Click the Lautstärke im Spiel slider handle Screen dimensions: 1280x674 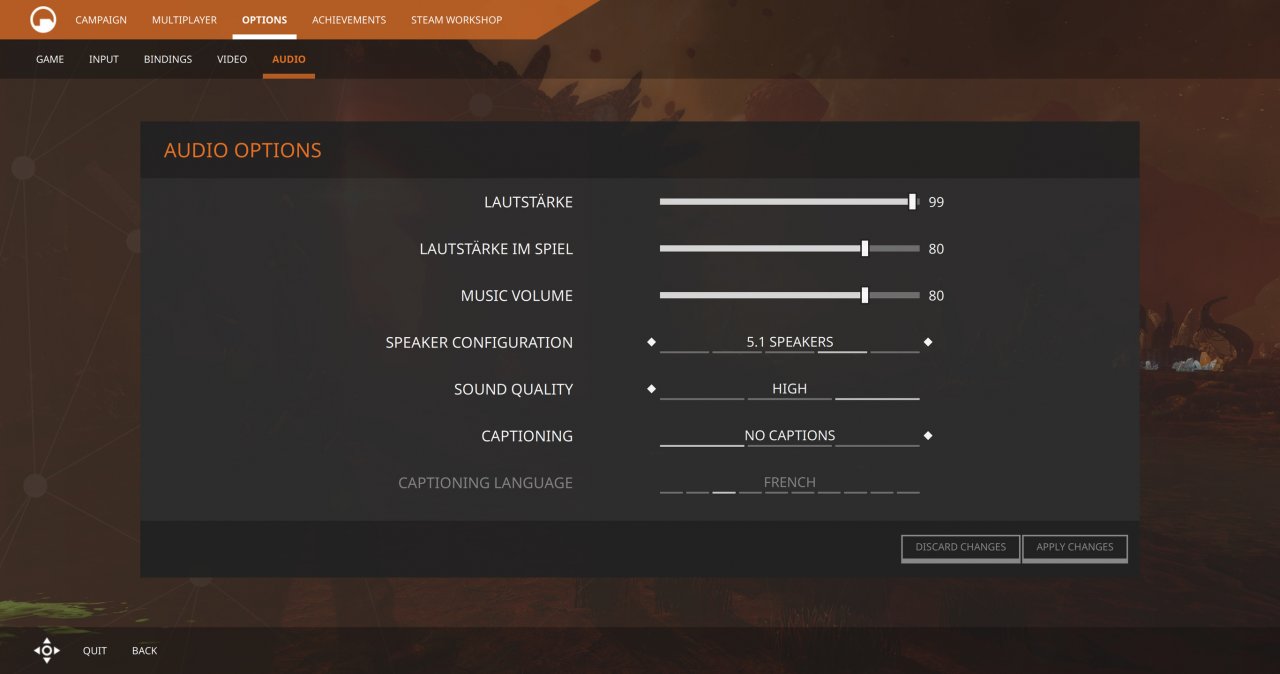click(x=865, y=249)
